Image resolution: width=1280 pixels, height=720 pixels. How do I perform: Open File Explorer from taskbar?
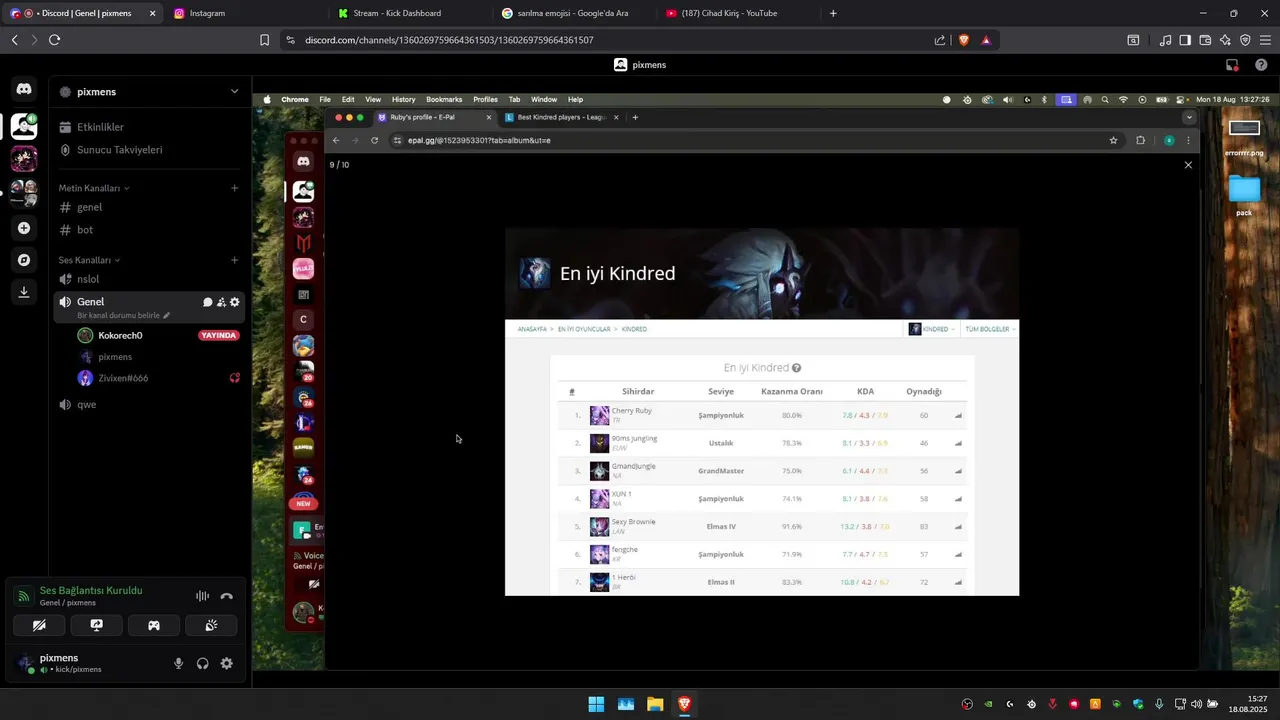655,704
